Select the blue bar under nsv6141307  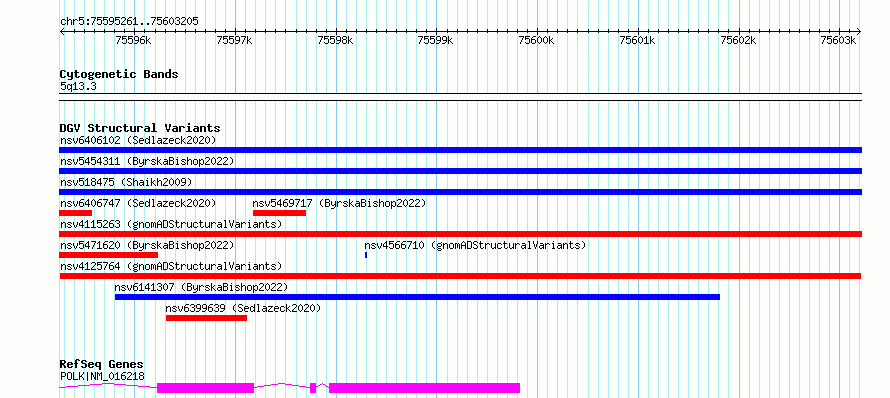point(417,297)
